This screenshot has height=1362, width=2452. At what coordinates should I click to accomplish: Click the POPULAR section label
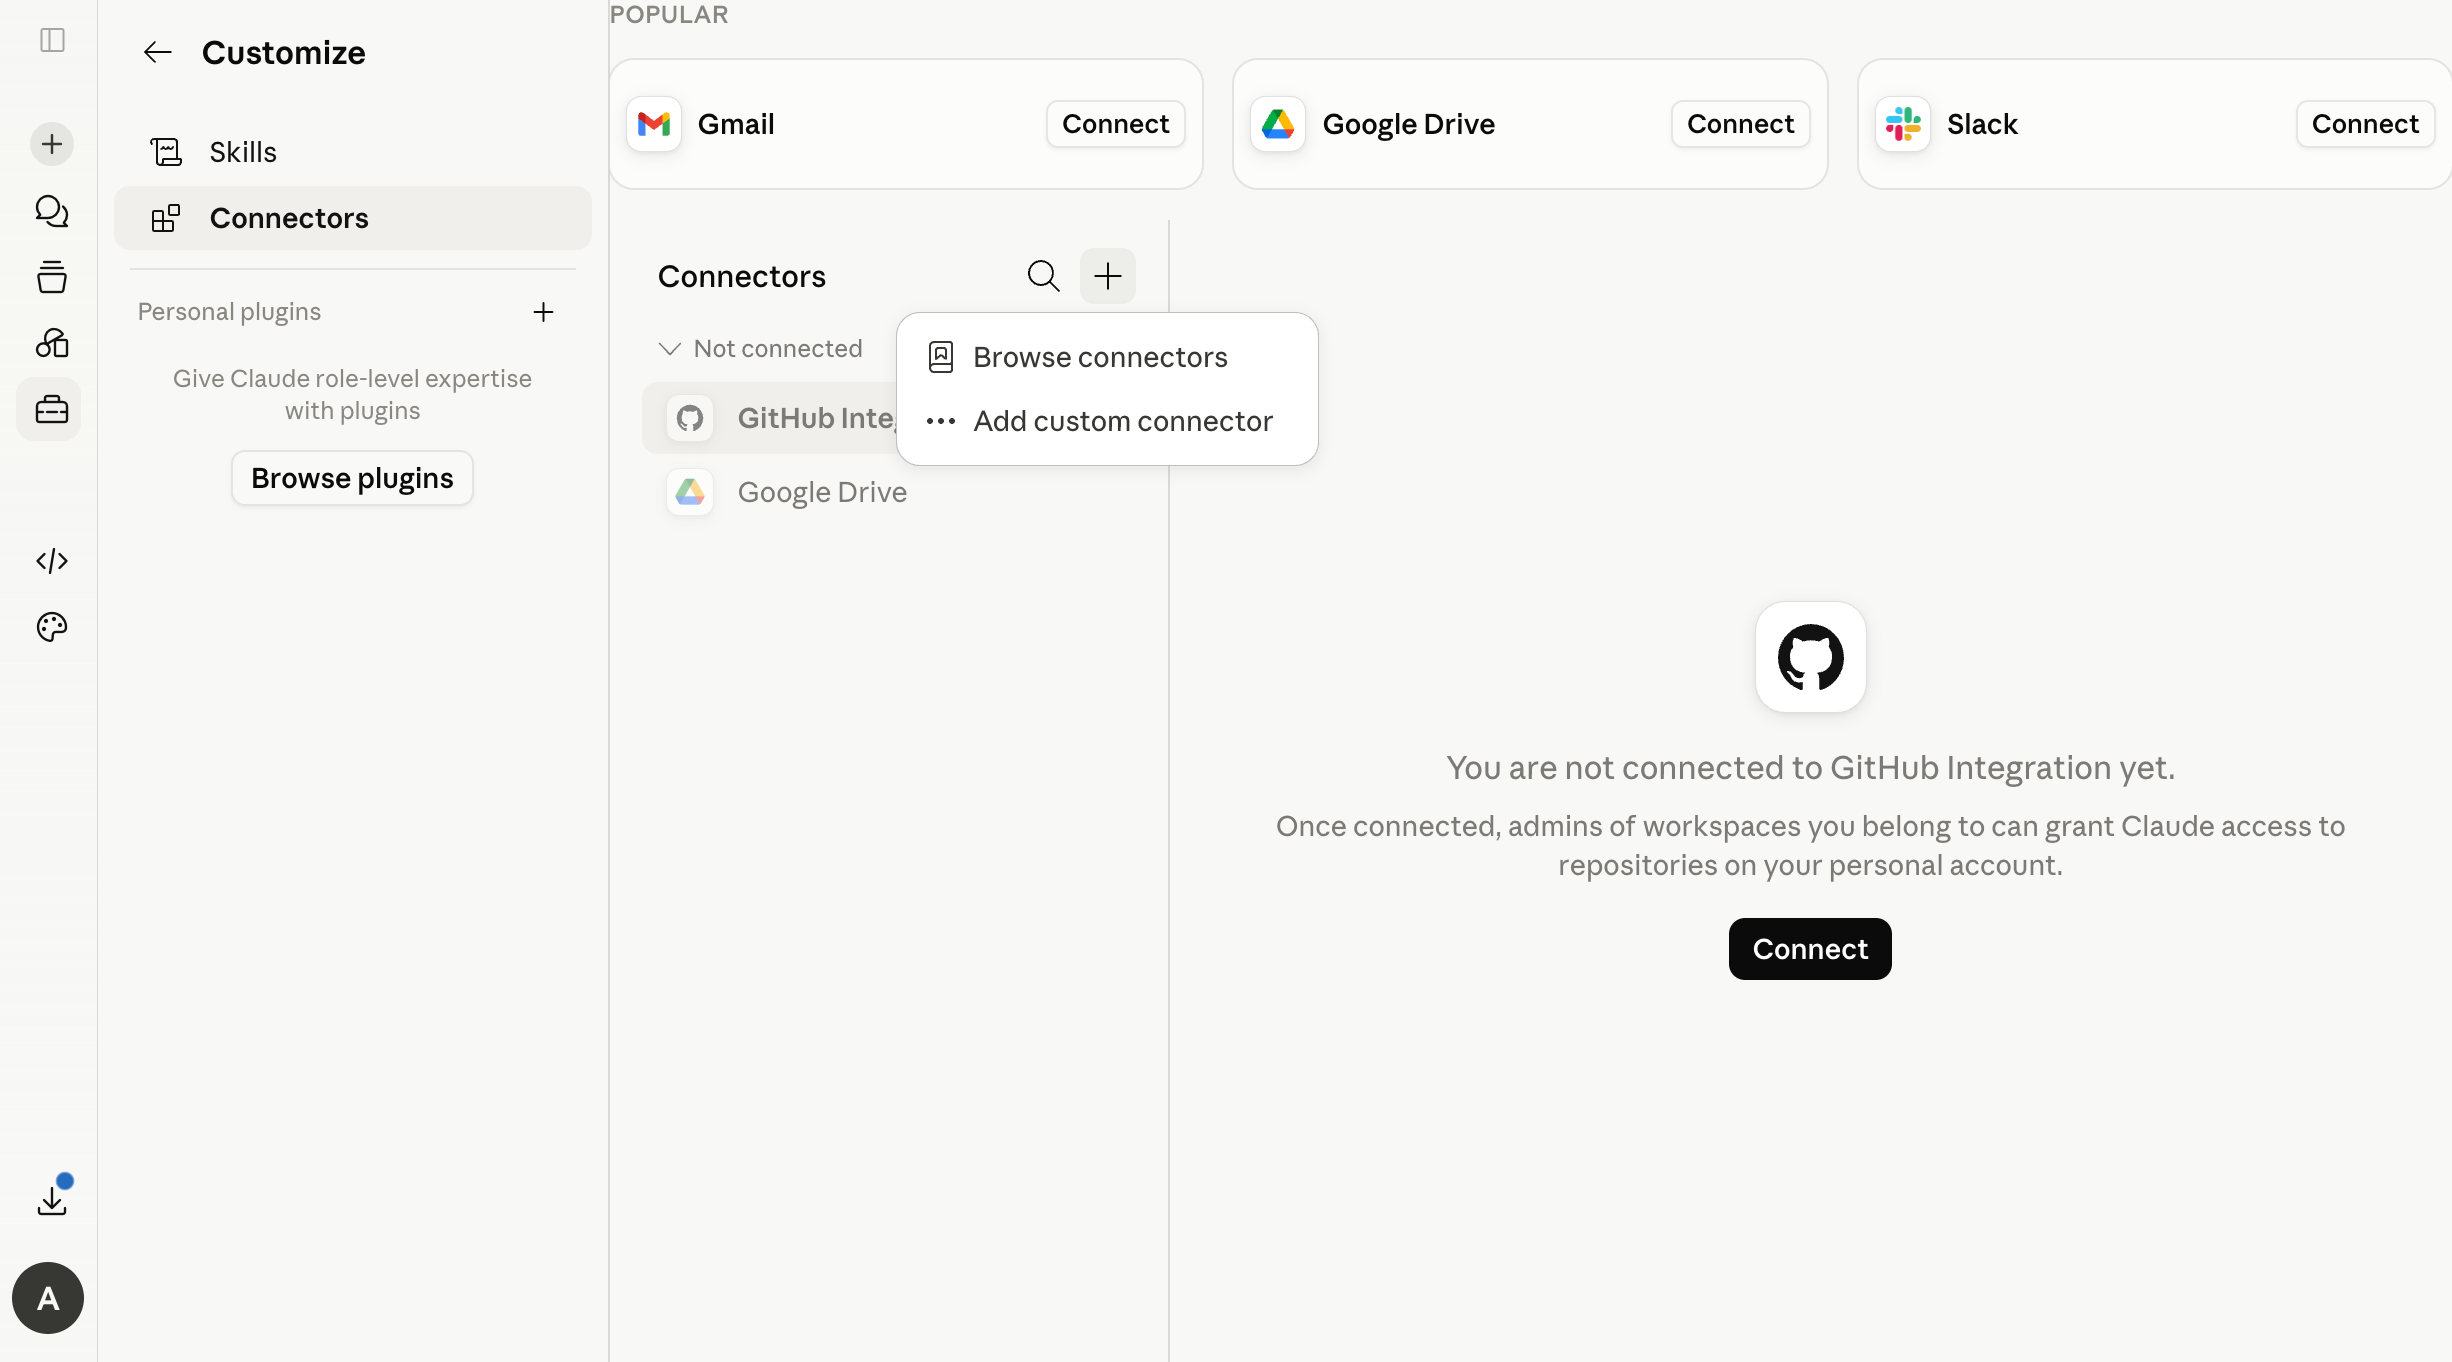tap(669, 14)
